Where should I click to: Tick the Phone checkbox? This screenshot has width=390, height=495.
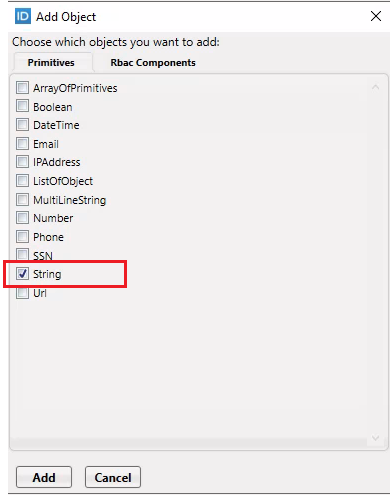pyautogui.click(x=22, y=237)
